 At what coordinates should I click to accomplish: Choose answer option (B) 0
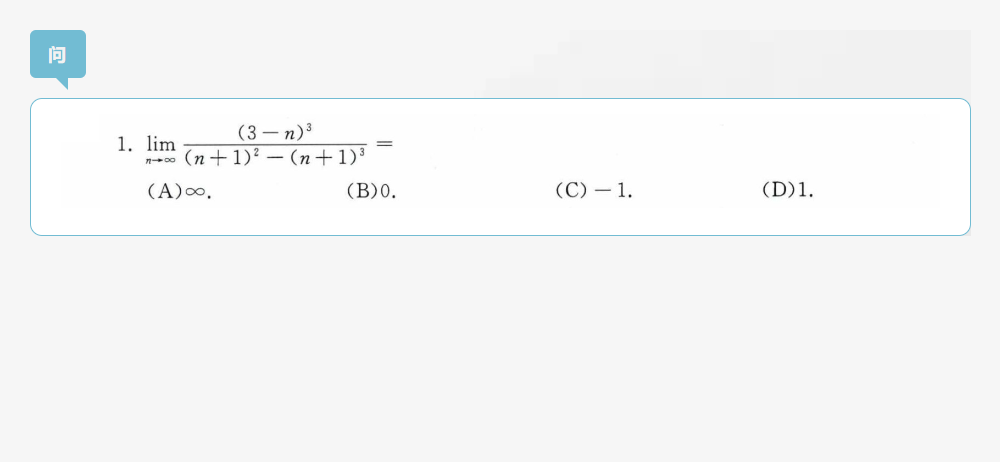pyautogui.click(x=371, y=191)
